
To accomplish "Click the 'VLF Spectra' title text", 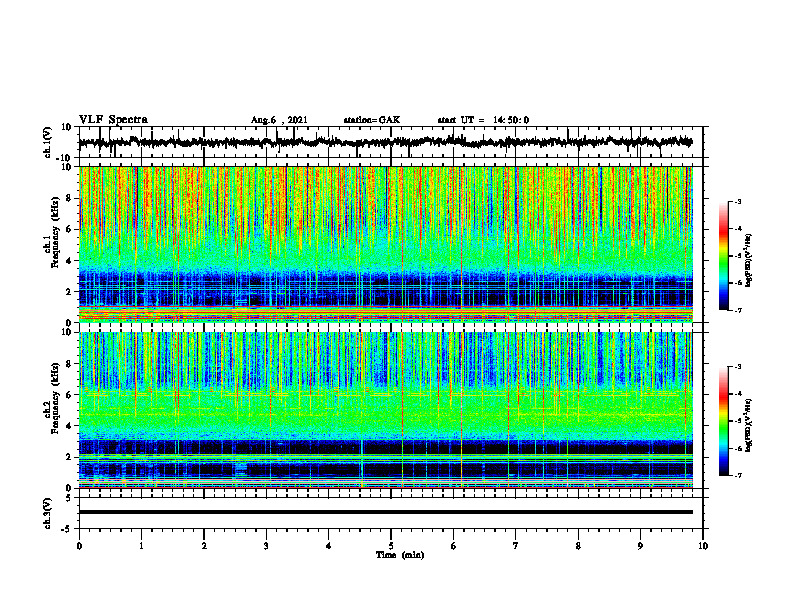I will point(113,120).
